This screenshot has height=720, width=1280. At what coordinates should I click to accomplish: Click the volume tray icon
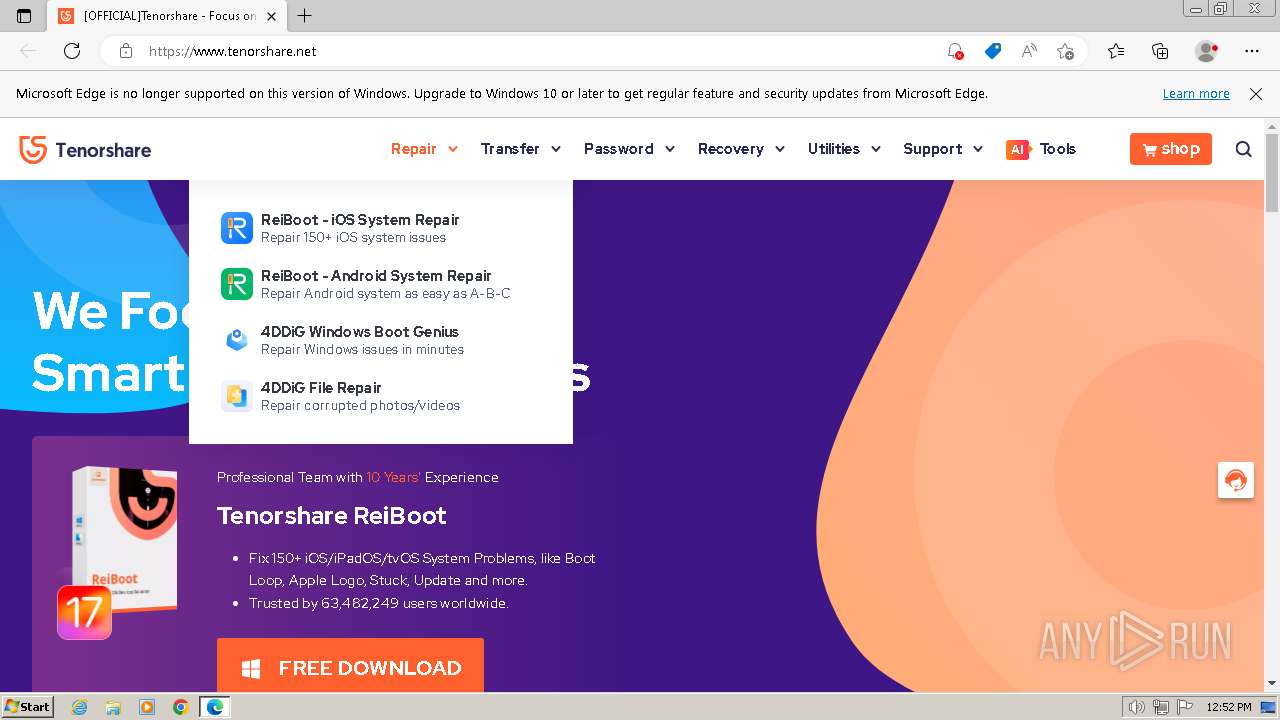[x=1137, y=707]
